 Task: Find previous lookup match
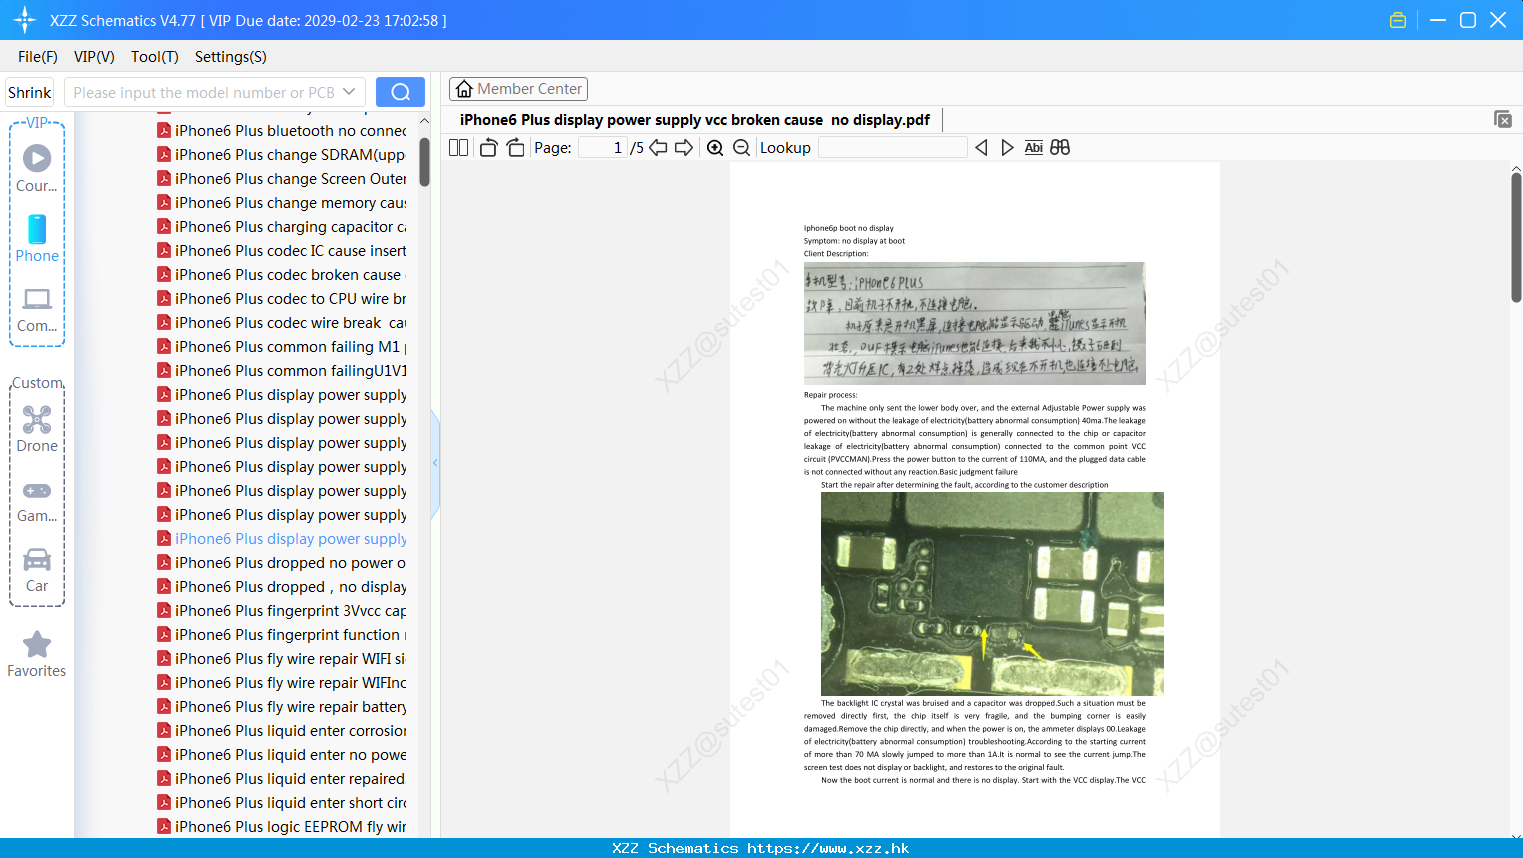pyautogui.click(x=981, y=147)
